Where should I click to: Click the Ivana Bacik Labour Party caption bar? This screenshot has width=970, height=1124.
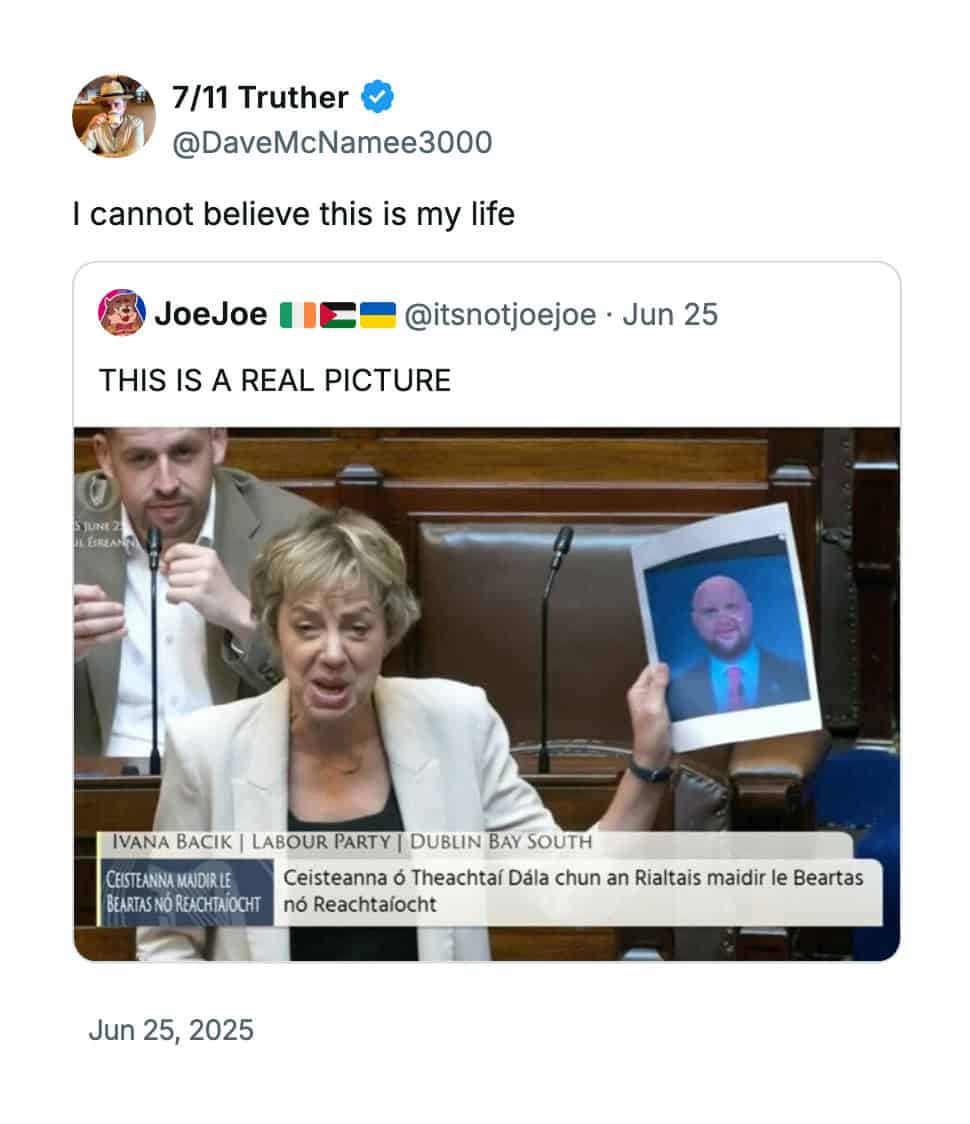[x=475, y=843]
